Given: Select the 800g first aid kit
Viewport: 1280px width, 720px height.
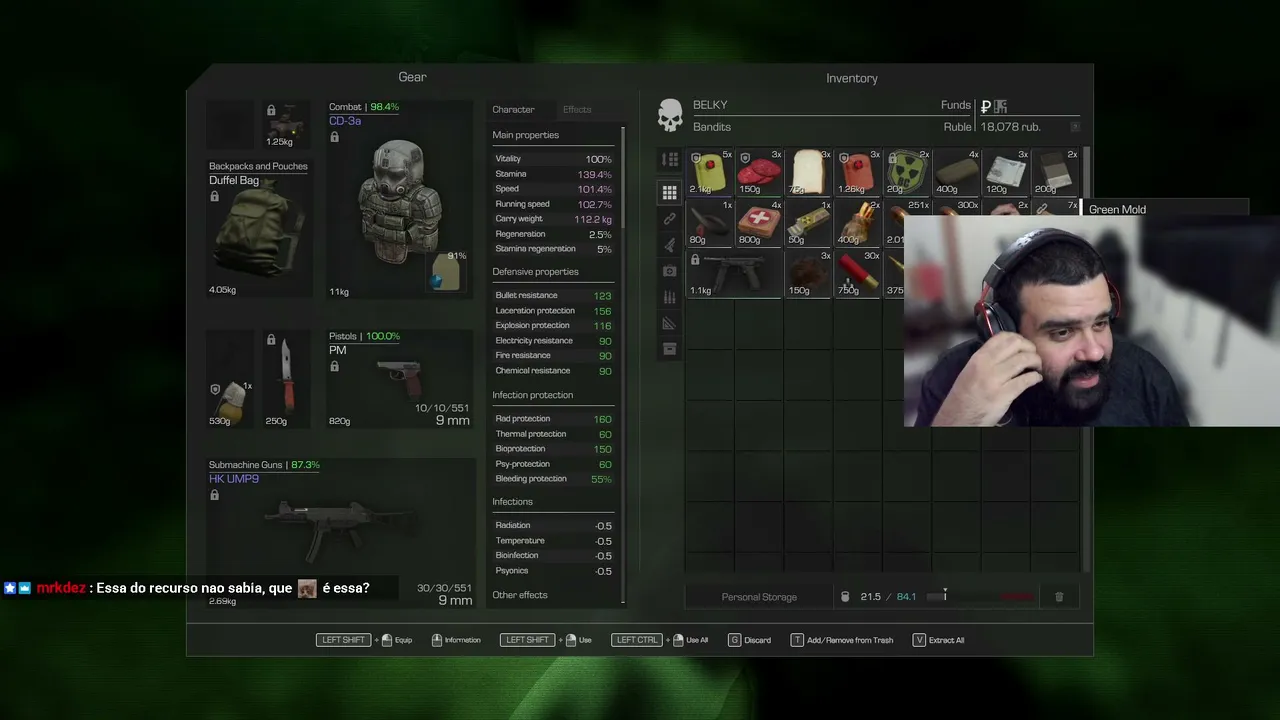Looking at the screenshot, I should [759, 222].
